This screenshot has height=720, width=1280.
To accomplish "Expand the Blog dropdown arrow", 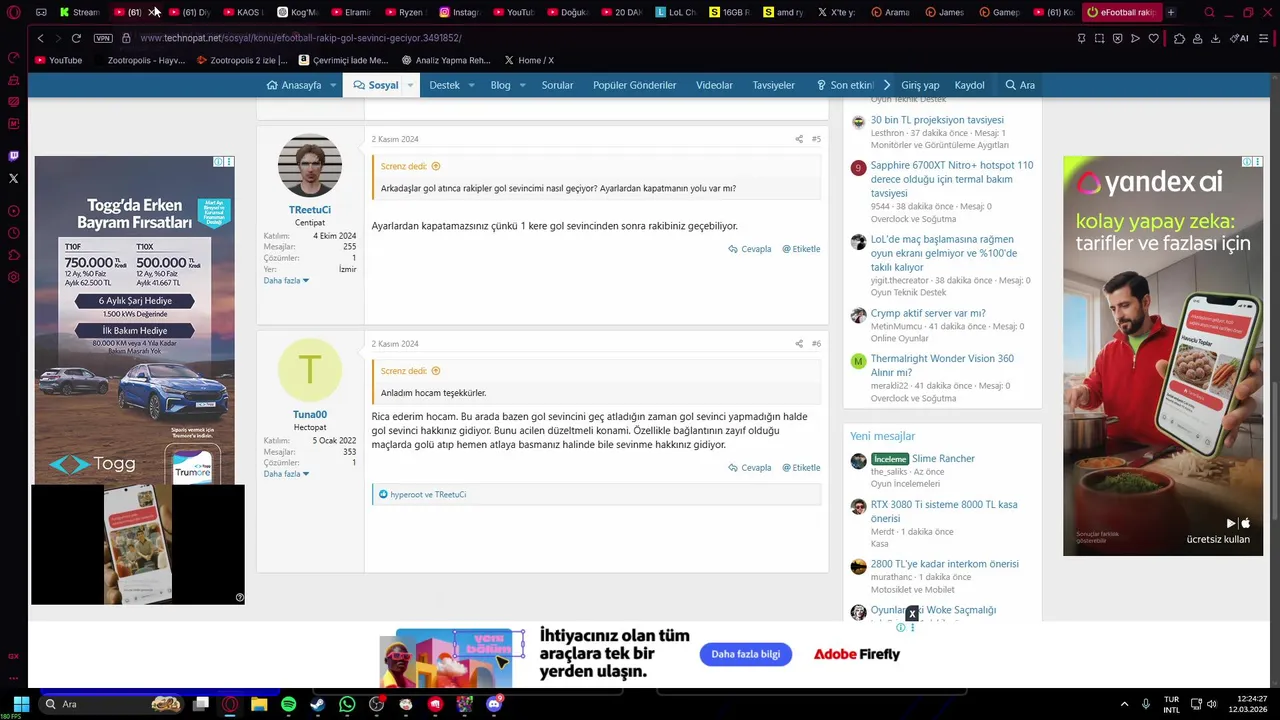I will pos(522,85).
